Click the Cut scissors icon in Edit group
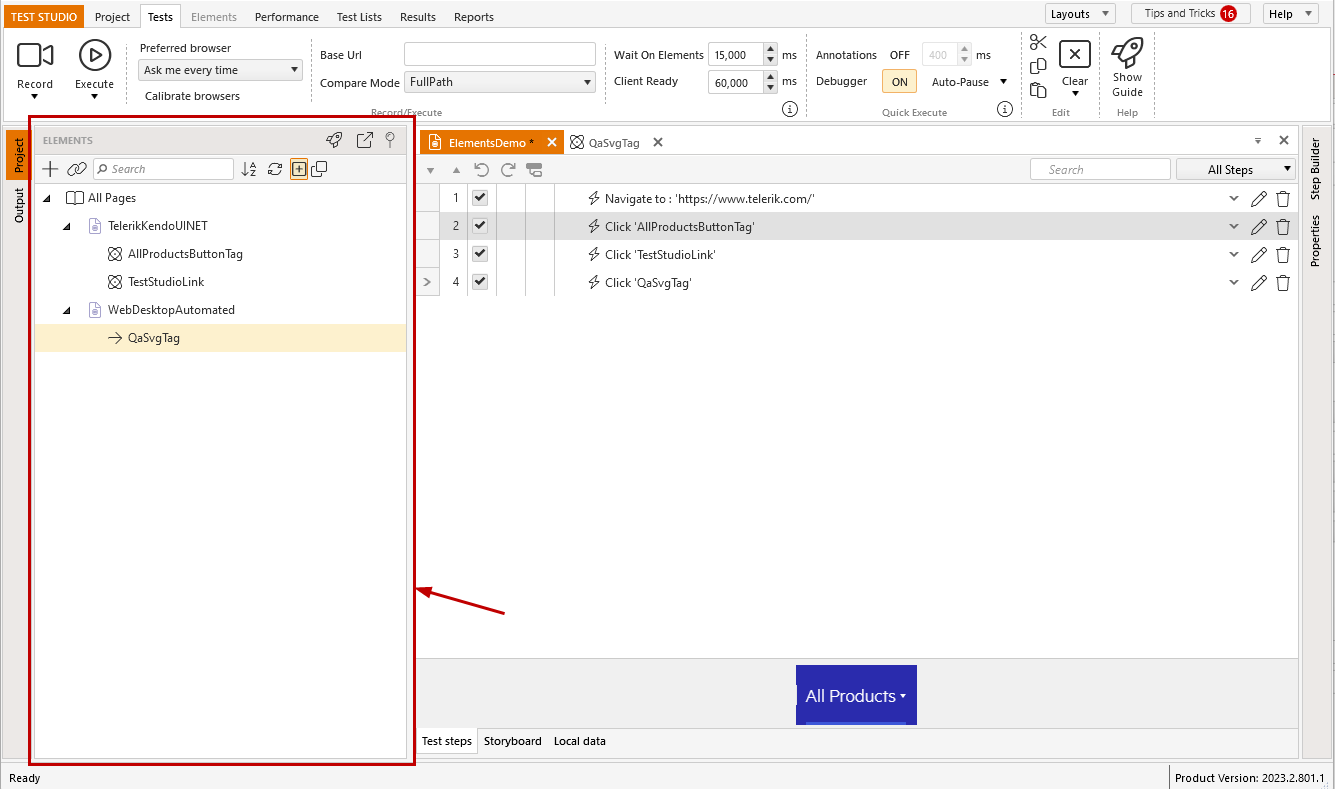This screenshot has height=789, width=1335. tap(1038, 42)
